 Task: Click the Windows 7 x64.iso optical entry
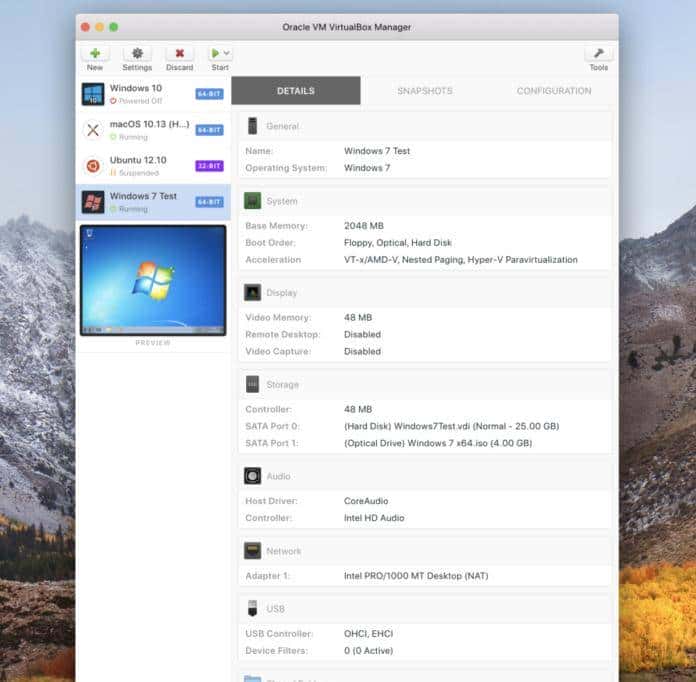[438, 443]
